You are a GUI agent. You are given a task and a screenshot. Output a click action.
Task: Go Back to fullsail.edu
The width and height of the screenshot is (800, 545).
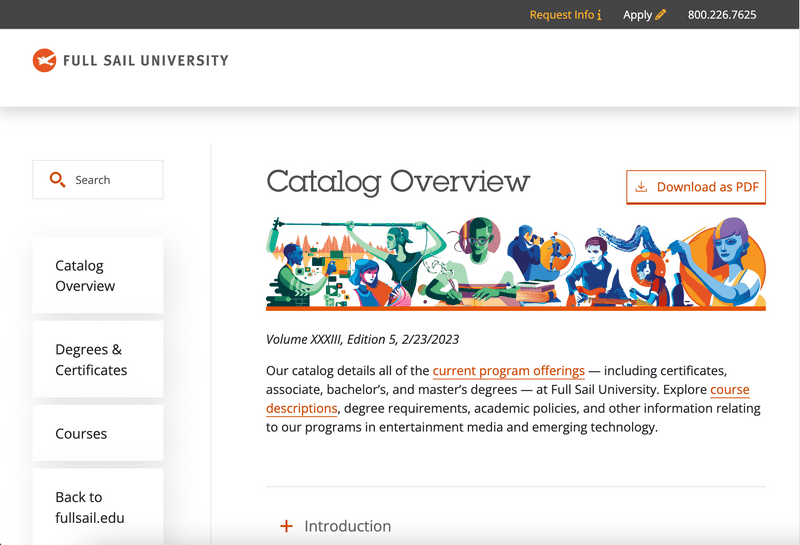click(98, 507)
